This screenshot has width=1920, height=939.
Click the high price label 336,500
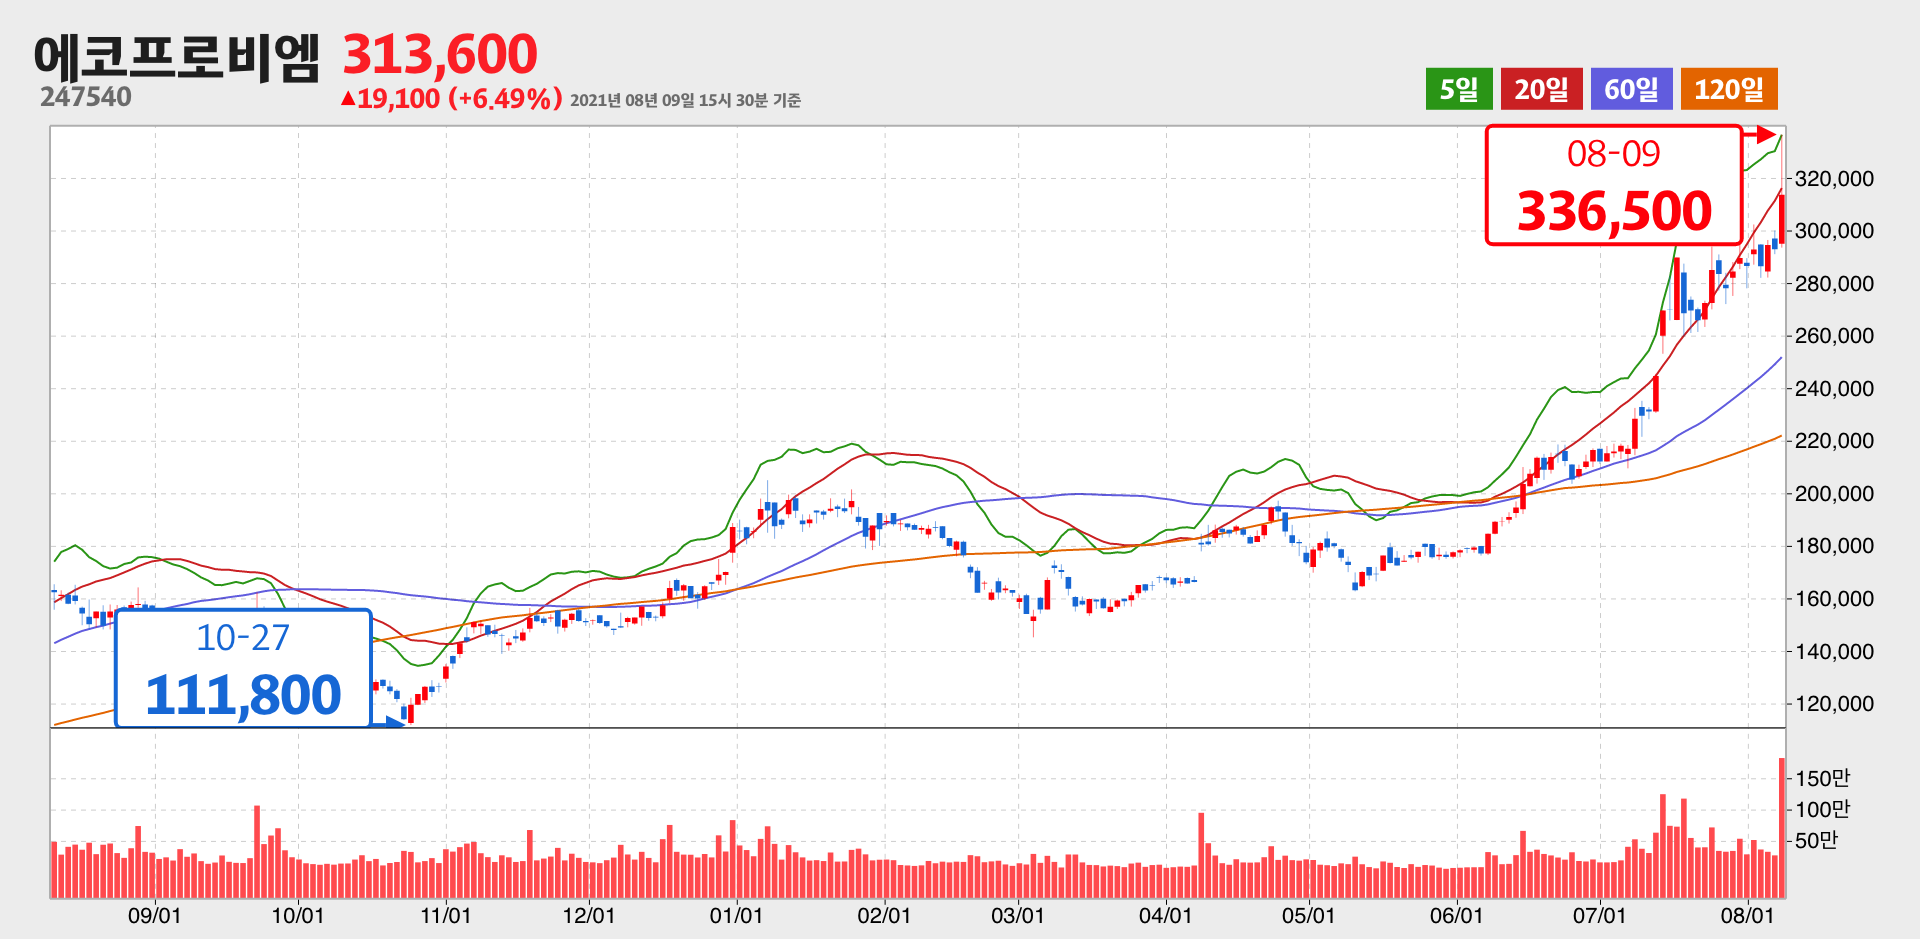(1614, 211)
